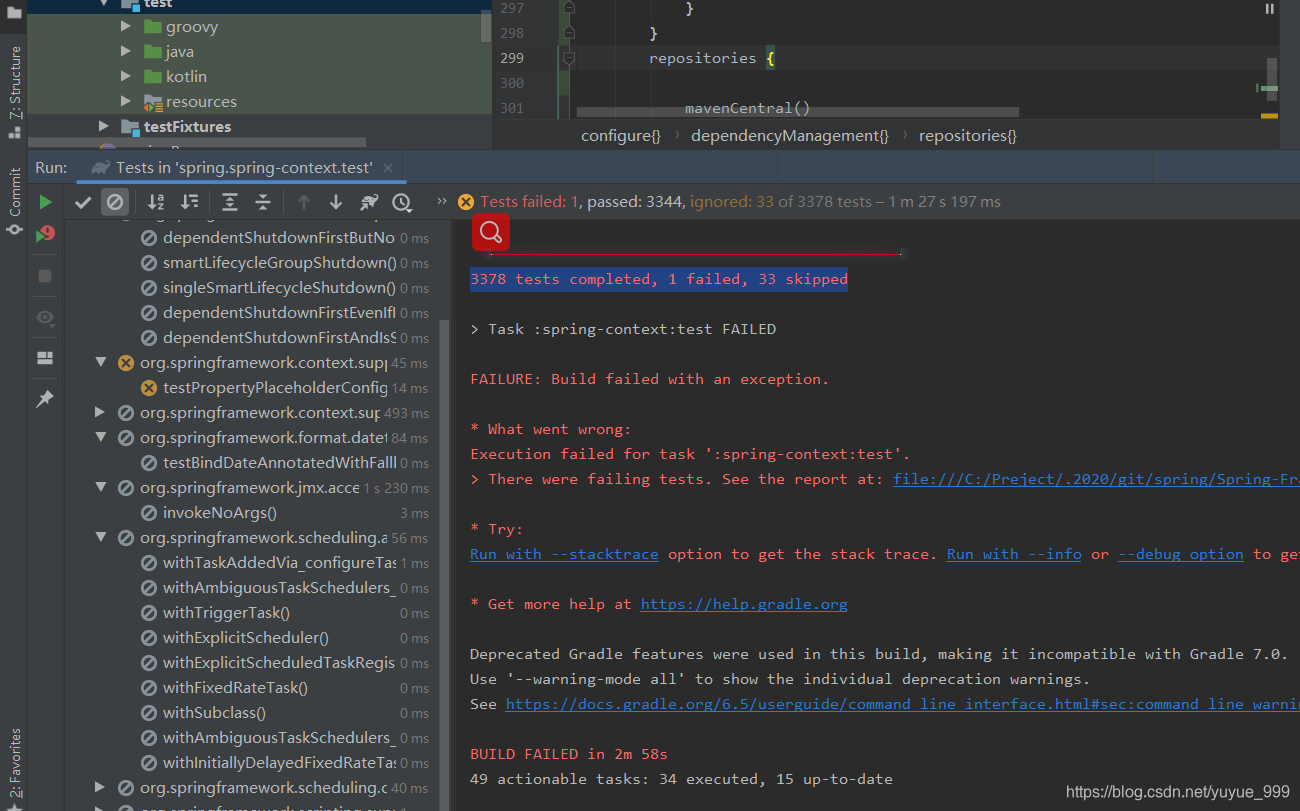Collapse org.springframework.context.sup 45 ms node
The height and width of the screenshot is (811, 1300).
[101, 363]
